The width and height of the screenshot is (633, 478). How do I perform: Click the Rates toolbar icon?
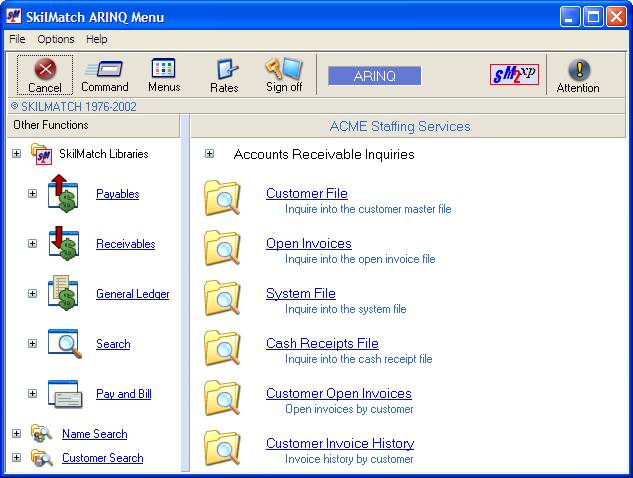[x=226, y=69]
